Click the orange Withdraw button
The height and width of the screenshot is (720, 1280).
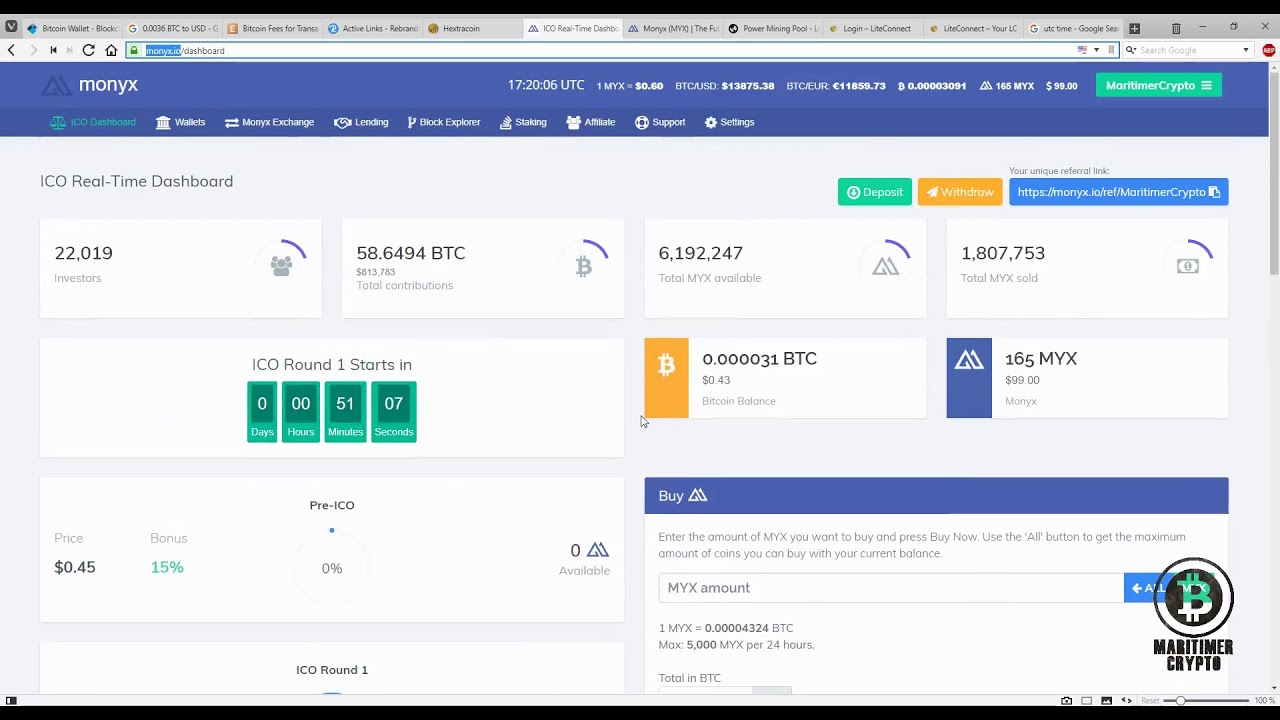pyautogui.click(x=960, y=192)
